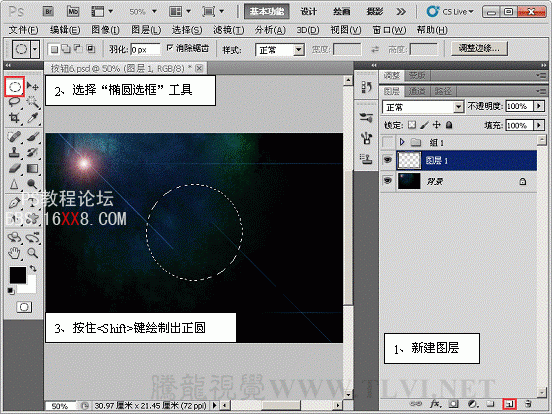The image size is (552, 414).
Task: Switch to the 路径 tab
Action: pyautogui.click(x=443, y=92)
